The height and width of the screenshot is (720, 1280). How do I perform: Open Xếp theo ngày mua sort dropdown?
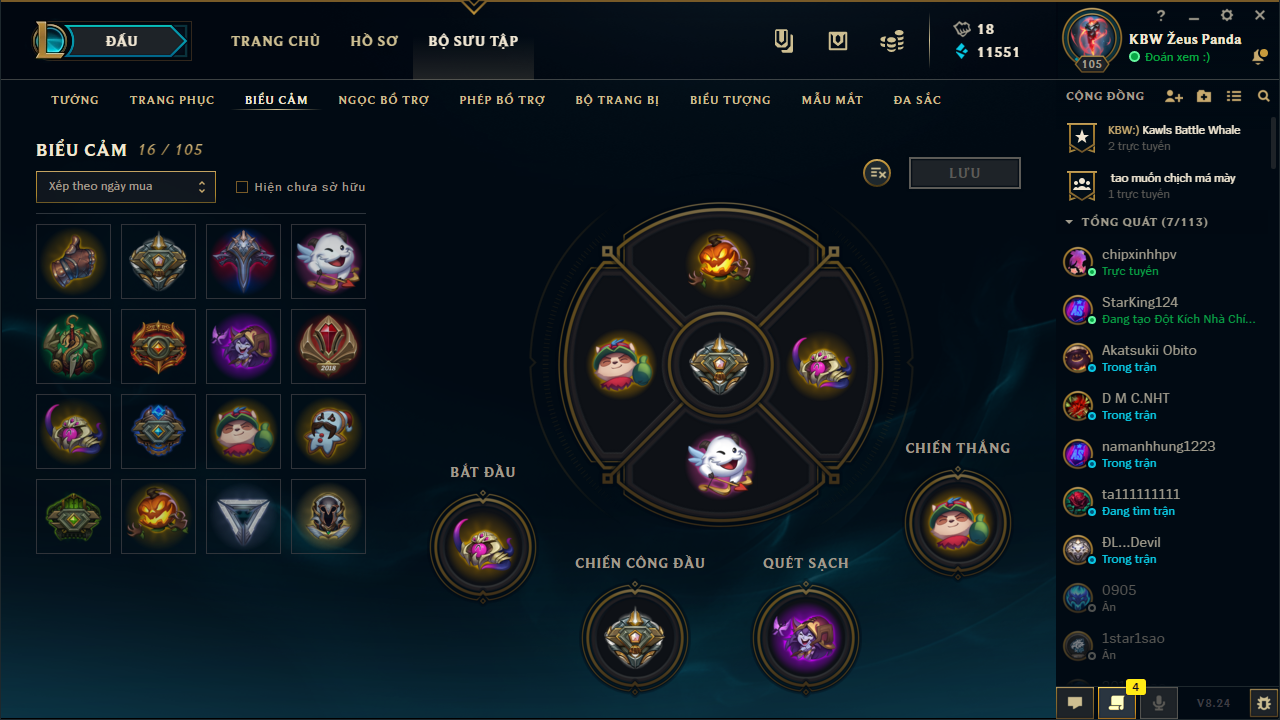tap(126, 187)
